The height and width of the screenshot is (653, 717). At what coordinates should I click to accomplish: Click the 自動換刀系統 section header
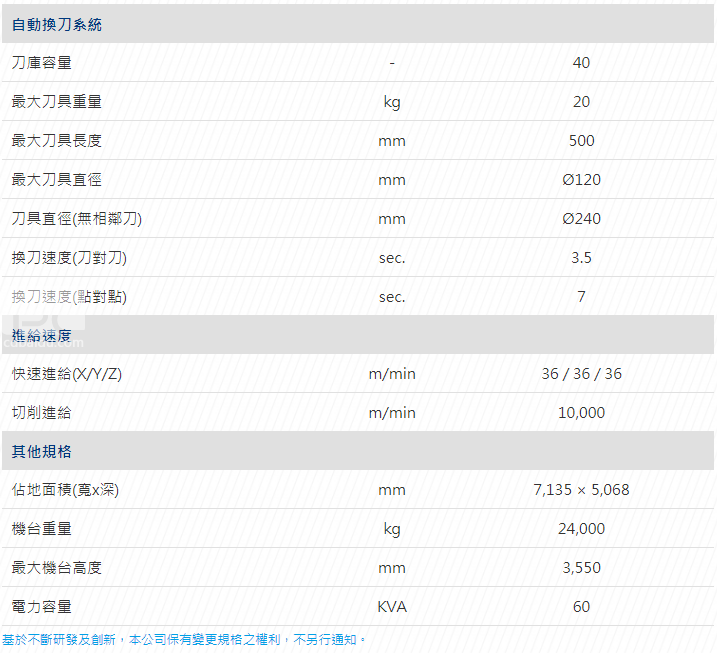point(57,24)
